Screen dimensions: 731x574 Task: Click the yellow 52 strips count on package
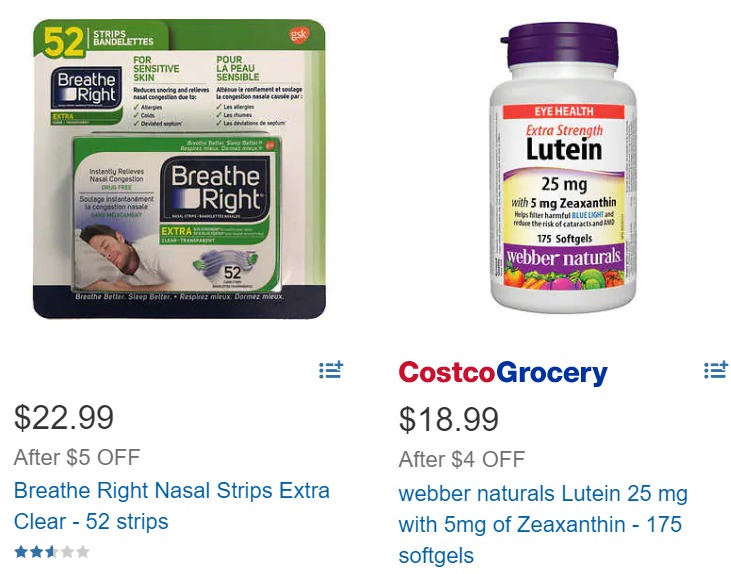(x=64, y=42)
